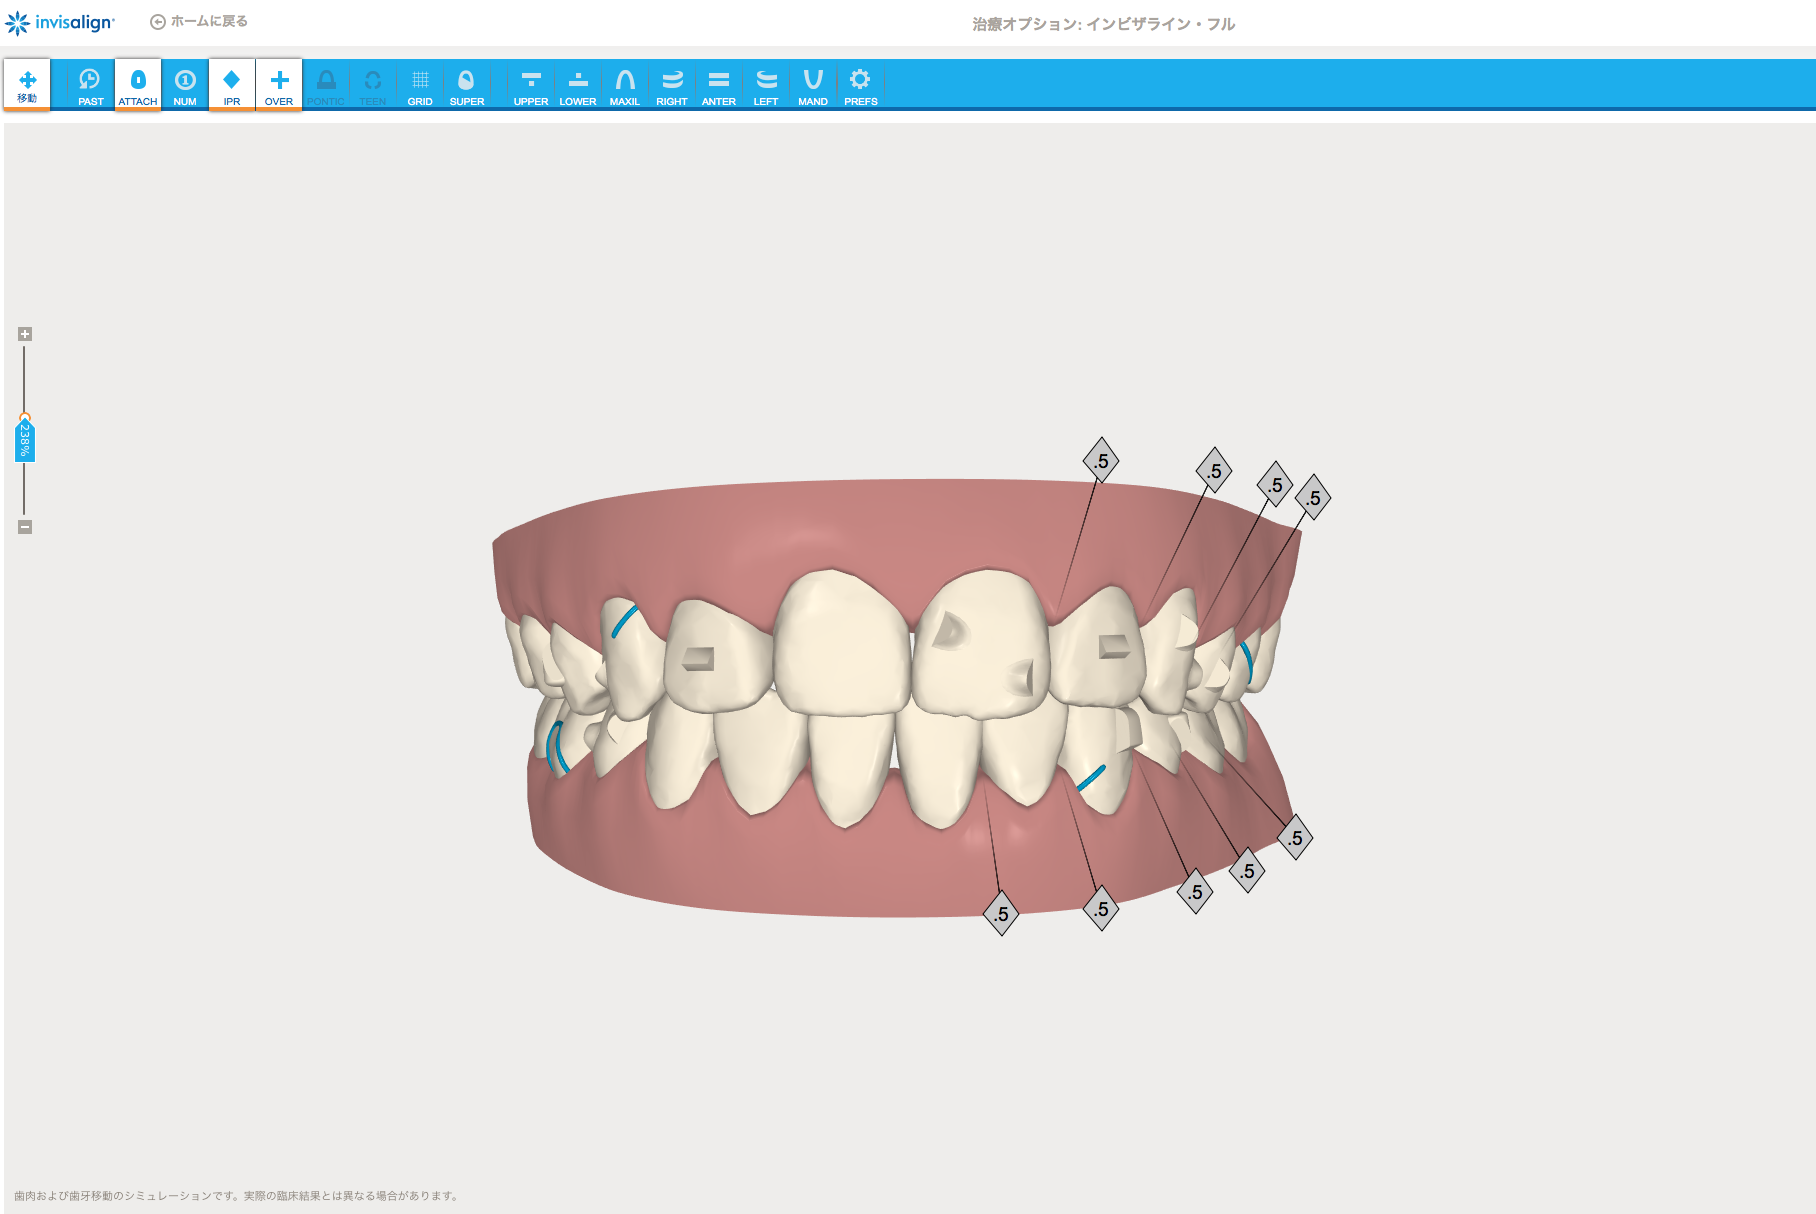The width and height of the screenshot is (1816, 1214).
Task: Open PREFS settings gear
Action: coord(860,85)
